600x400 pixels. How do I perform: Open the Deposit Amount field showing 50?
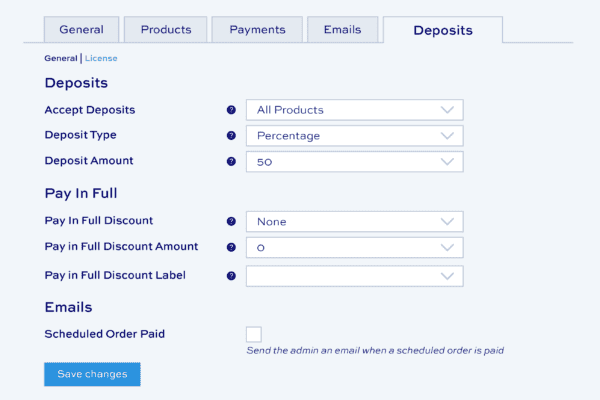coord(354,162)
